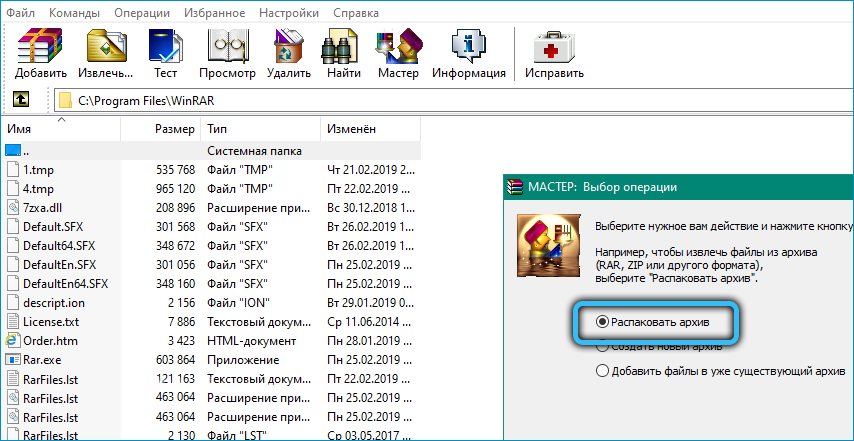Viewport: 854px width, 441px height.
Task: Click the size value 7 886
Action: click(x=180, y=322)
